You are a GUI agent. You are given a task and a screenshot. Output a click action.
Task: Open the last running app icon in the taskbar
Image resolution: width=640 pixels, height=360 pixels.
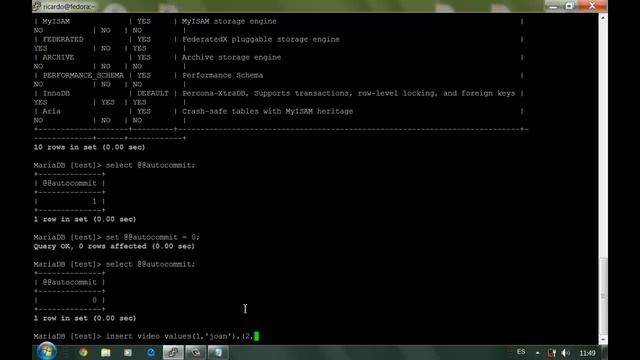(x=218, y=352)
